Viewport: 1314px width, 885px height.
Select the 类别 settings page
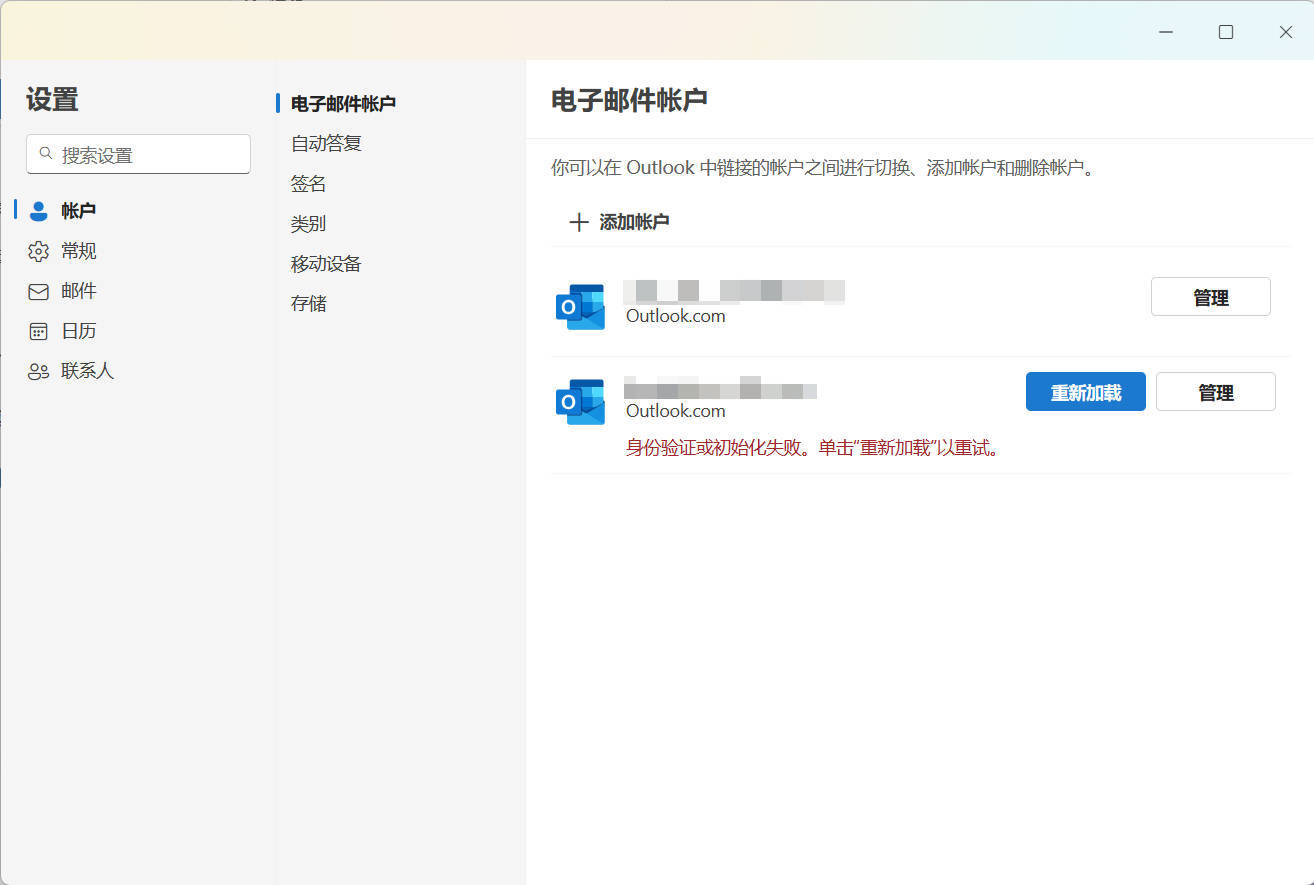(x=308, y=223)
